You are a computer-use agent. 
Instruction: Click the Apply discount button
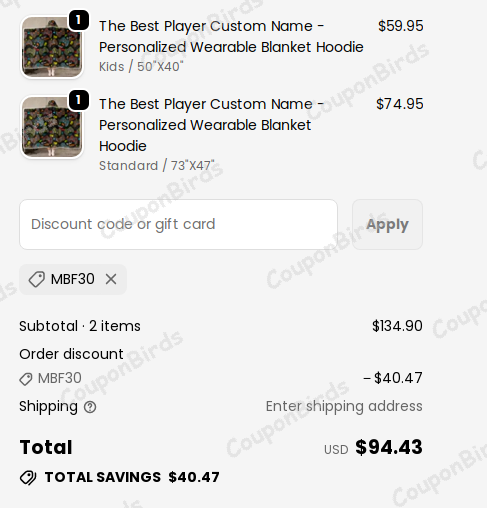tap(387, 224)
